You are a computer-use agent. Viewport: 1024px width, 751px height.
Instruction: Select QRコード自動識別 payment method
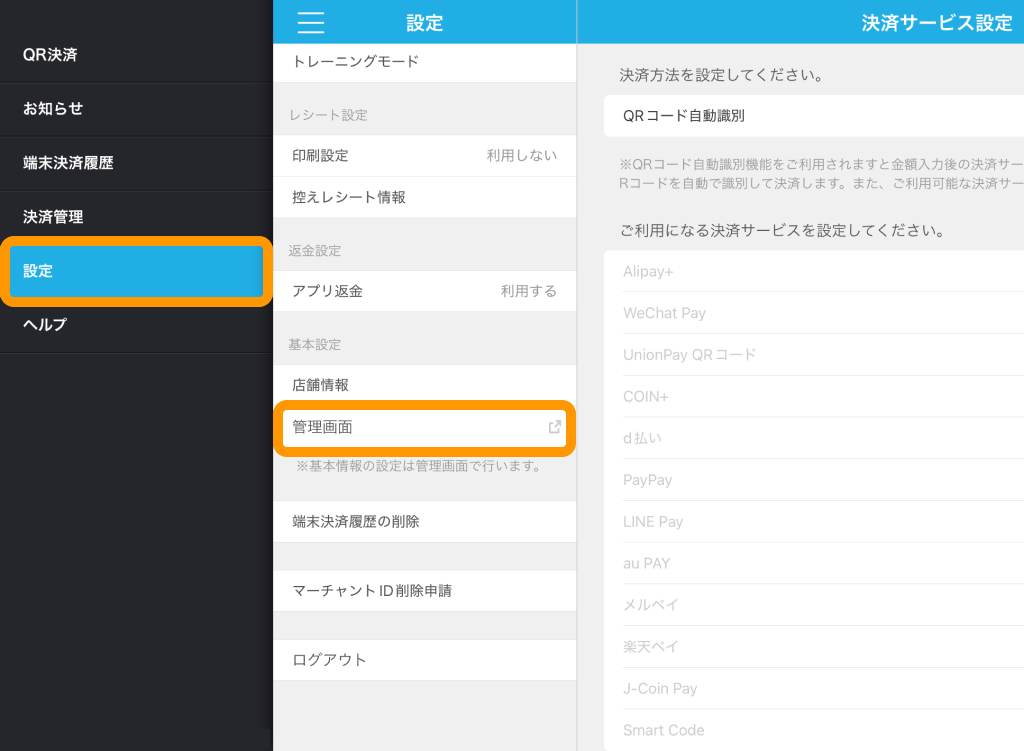pos(812,116)
